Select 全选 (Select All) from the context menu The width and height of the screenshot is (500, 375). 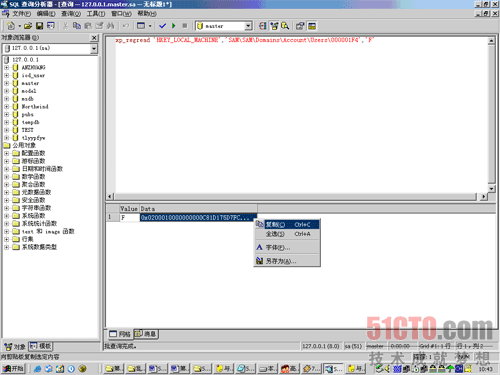[287, 234]
